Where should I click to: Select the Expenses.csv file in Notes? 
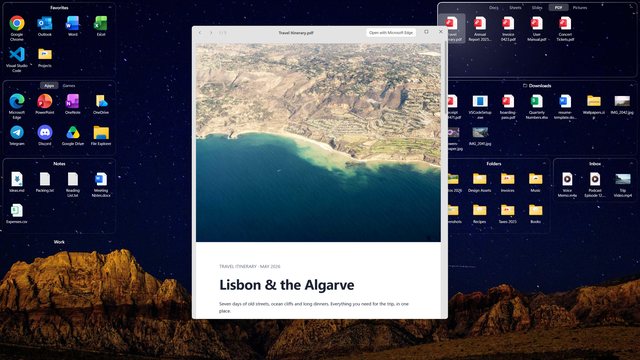tap(17, 211)
